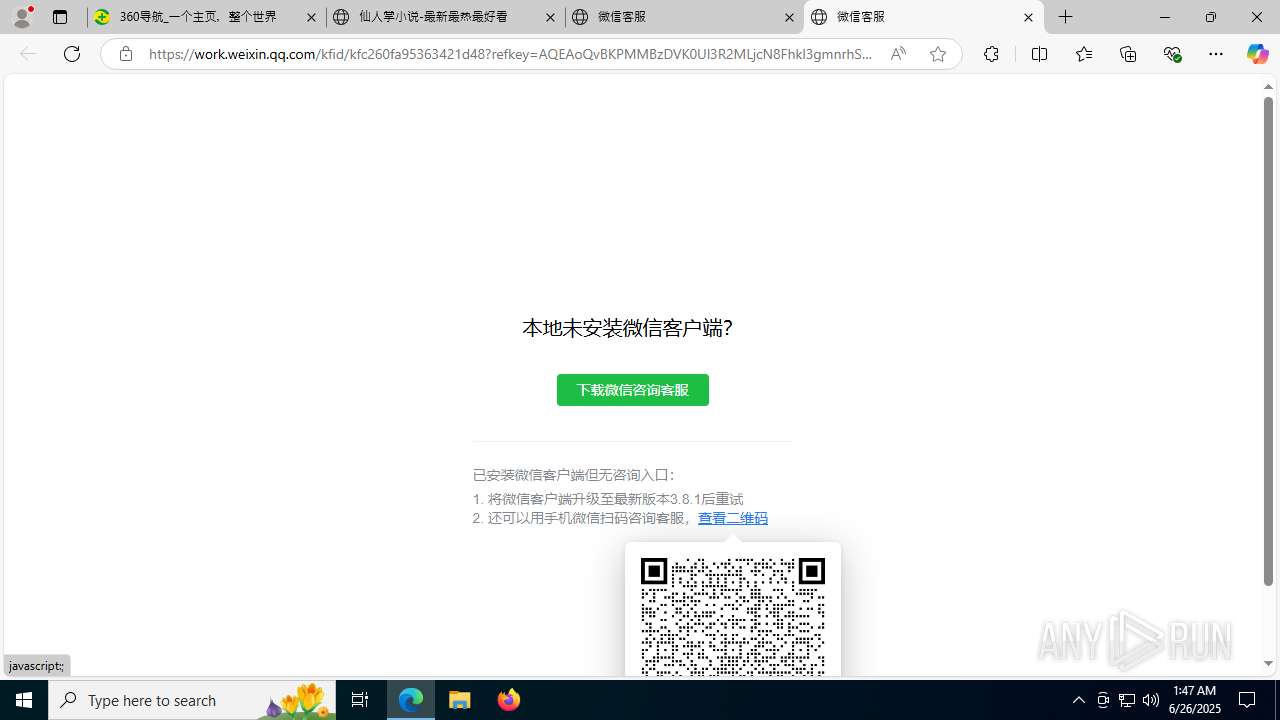Open Browser essentials icon
Image resolution: width=1280 pixels, height=720 pixels.
[x=1172, y=54]
